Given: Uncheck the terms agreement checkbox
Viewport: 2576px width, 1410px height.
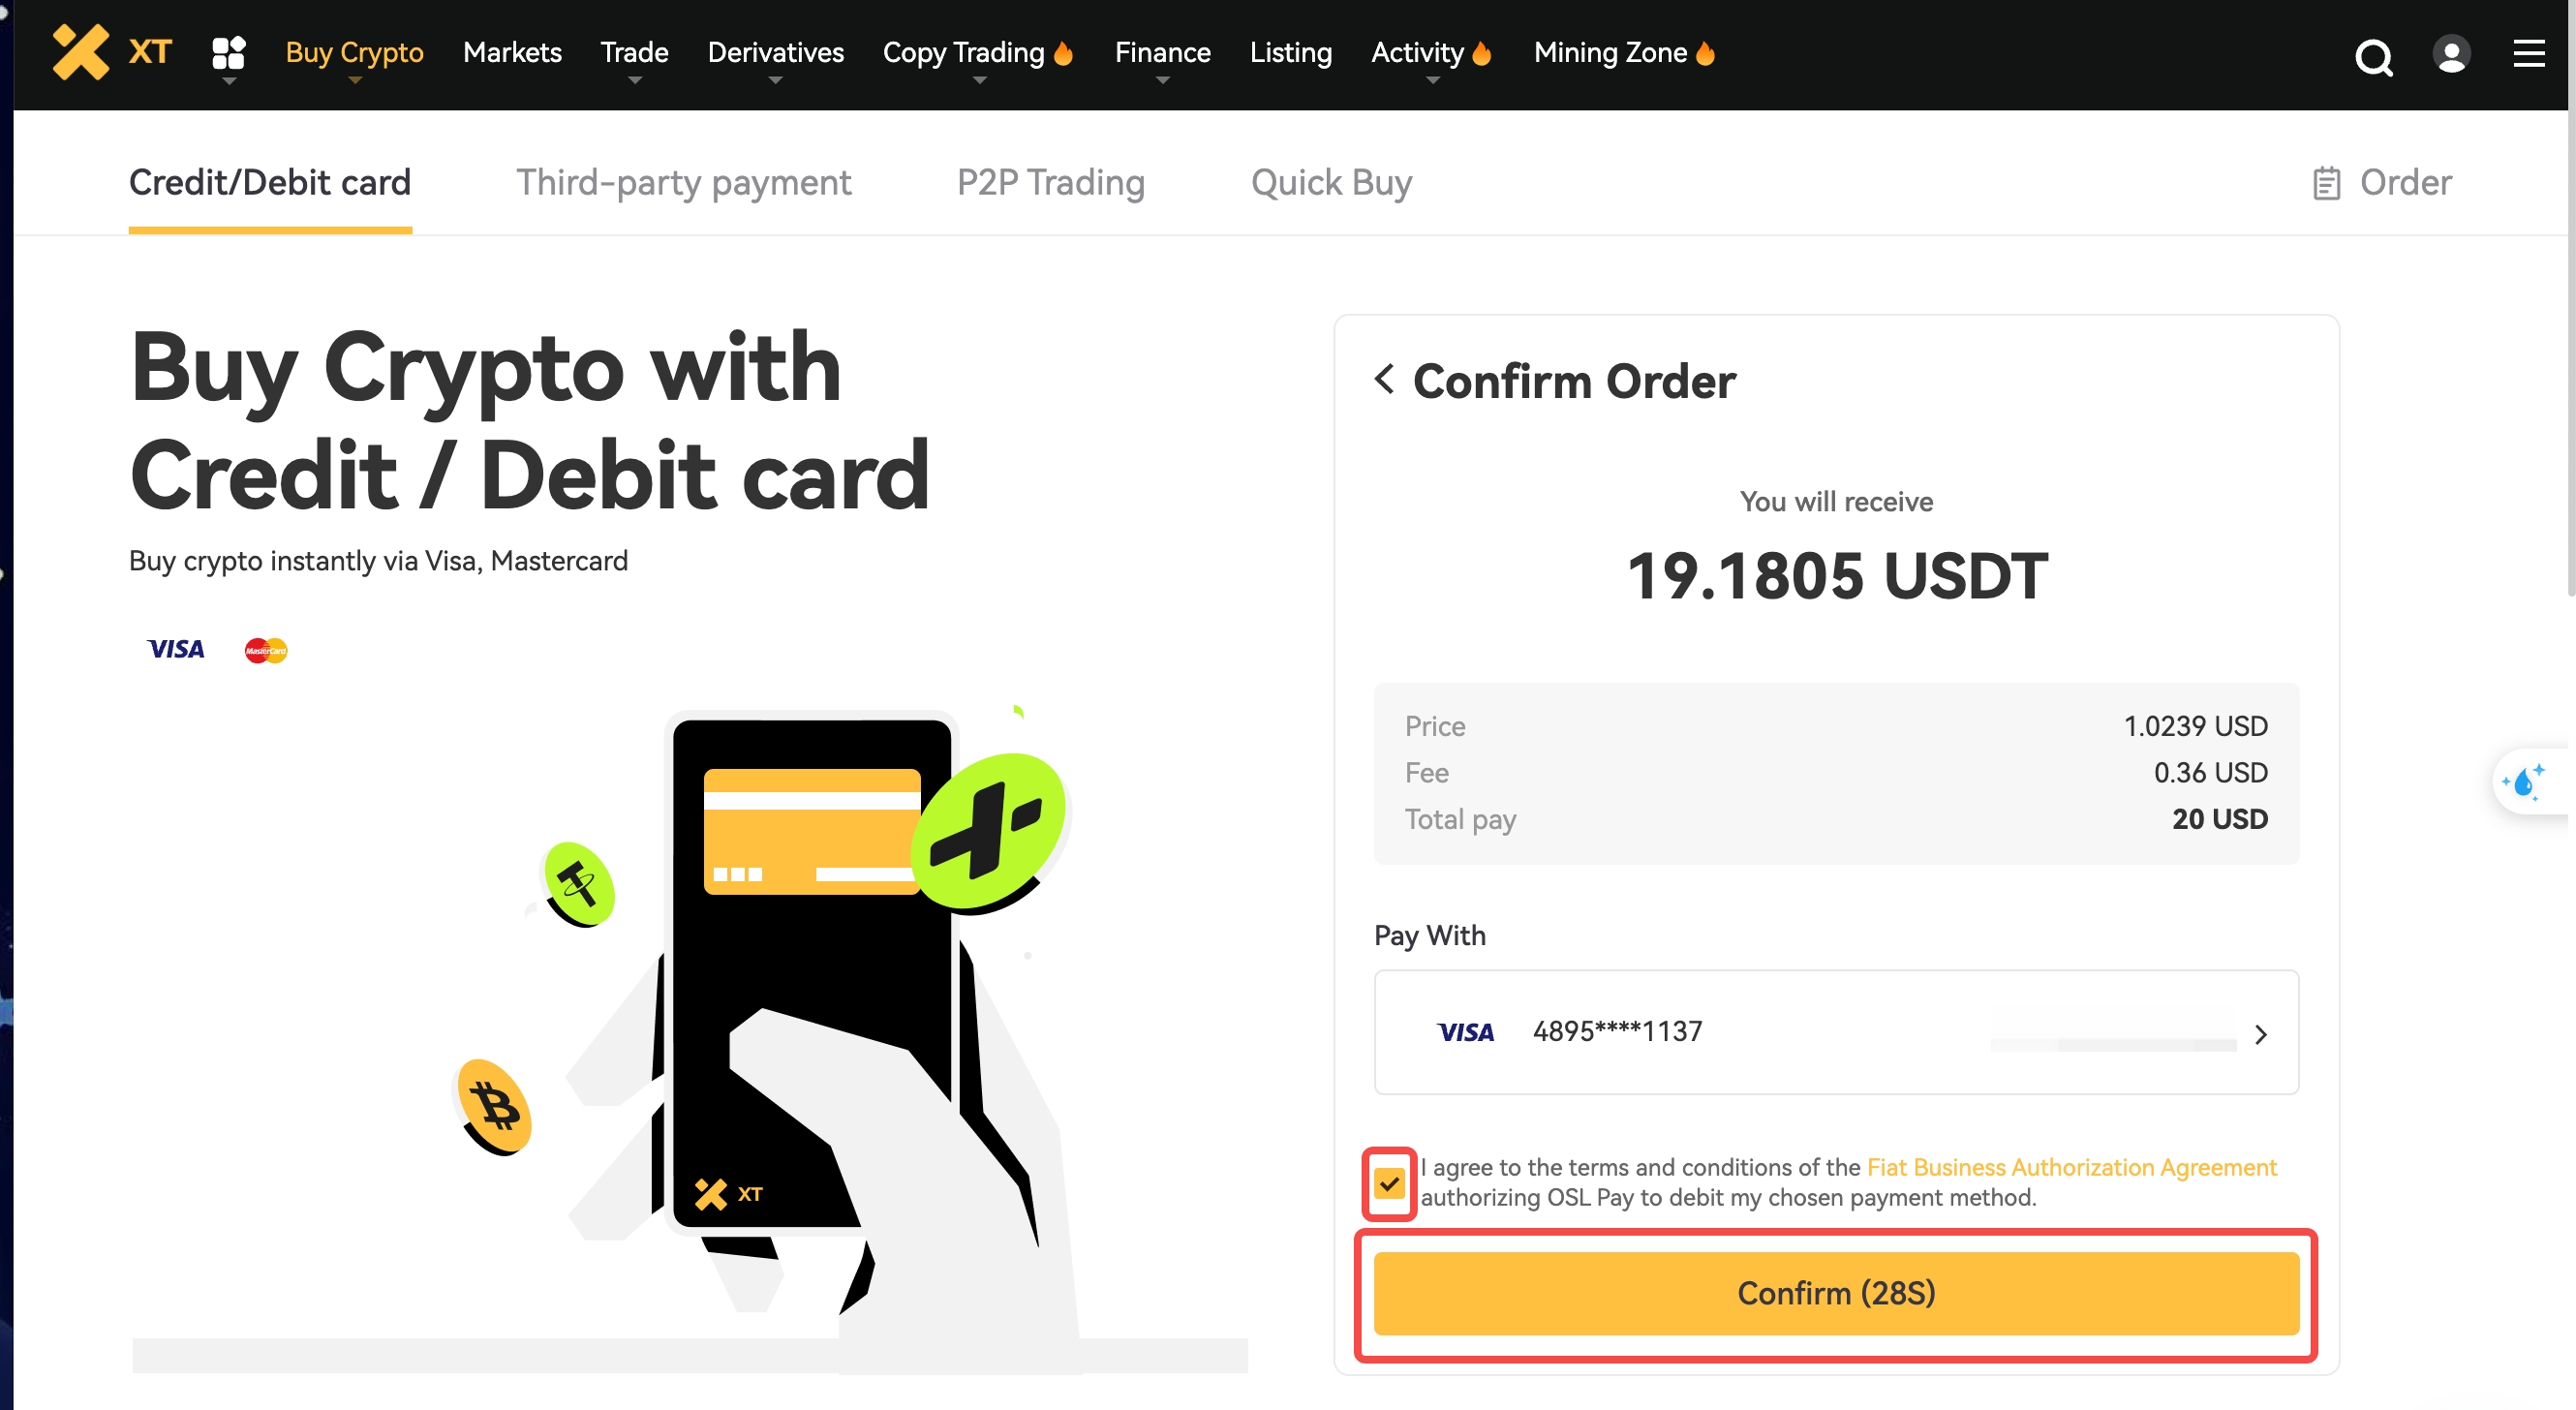Looking at the screenshot, I should pyautogui.click(x=1389, y=1184).
